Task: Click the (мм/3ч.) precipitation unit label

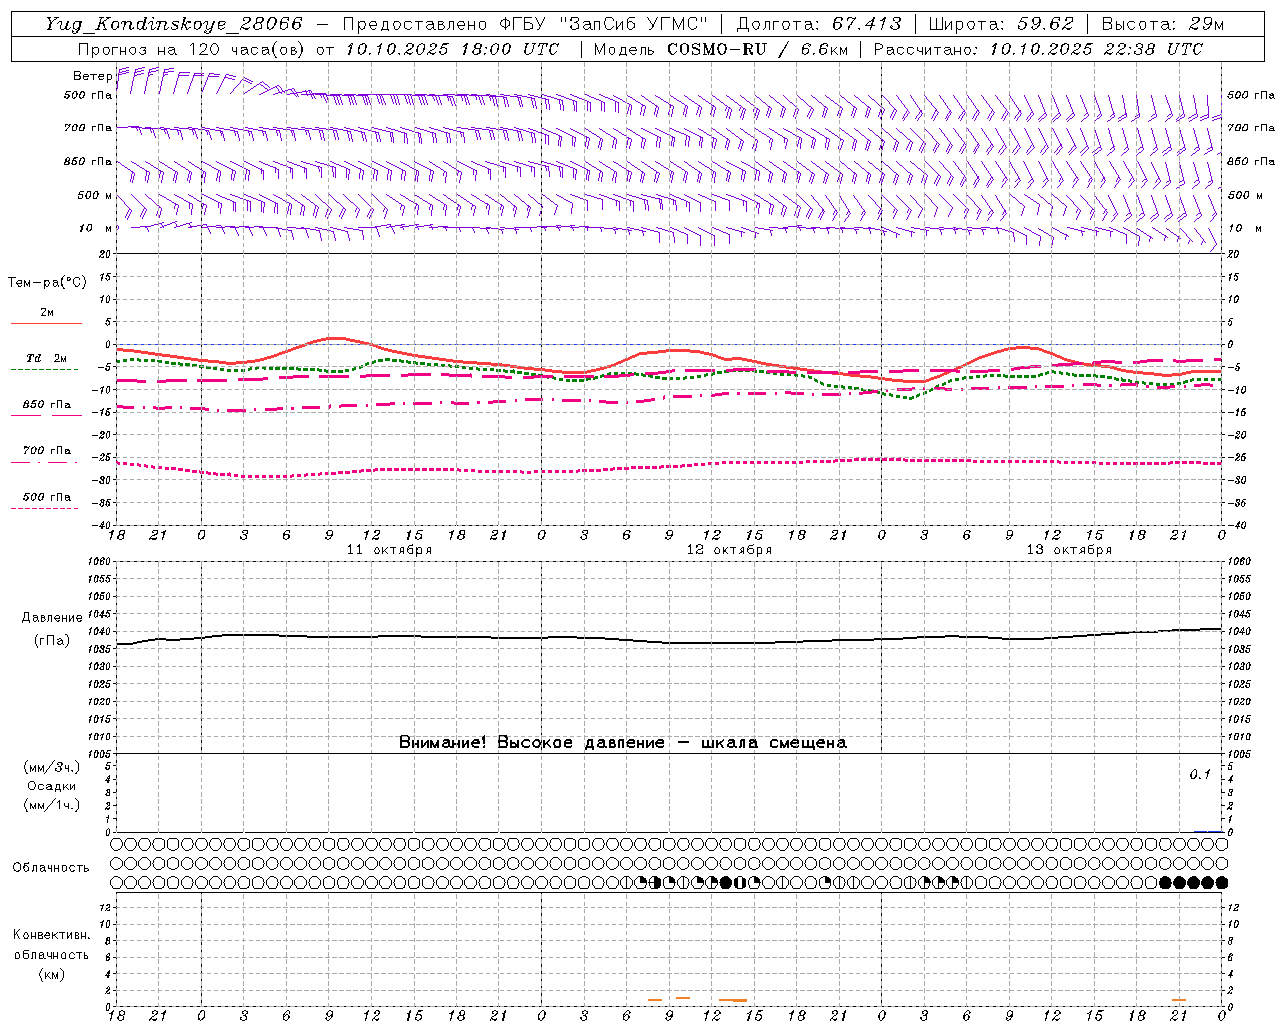Action: [x=52, y=767]
